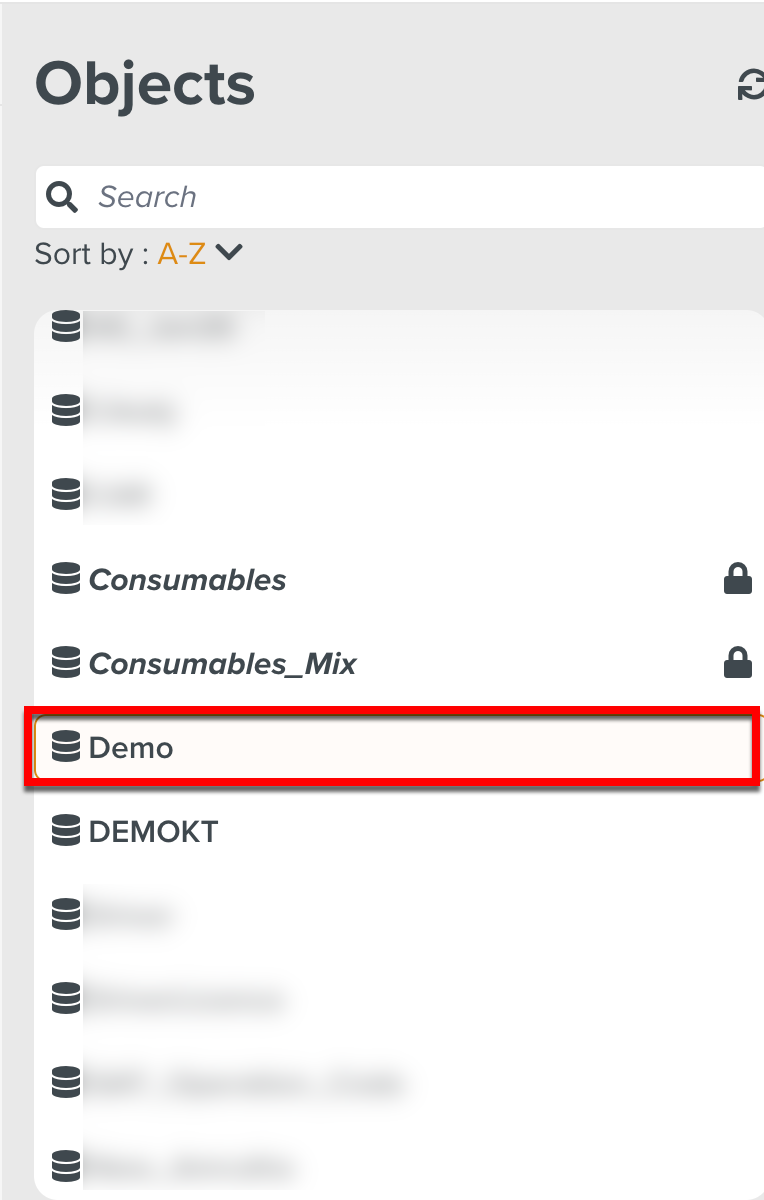Open the Consumables_Mix object name
This screenshot has width=764, height=1200.
point(223,664)
